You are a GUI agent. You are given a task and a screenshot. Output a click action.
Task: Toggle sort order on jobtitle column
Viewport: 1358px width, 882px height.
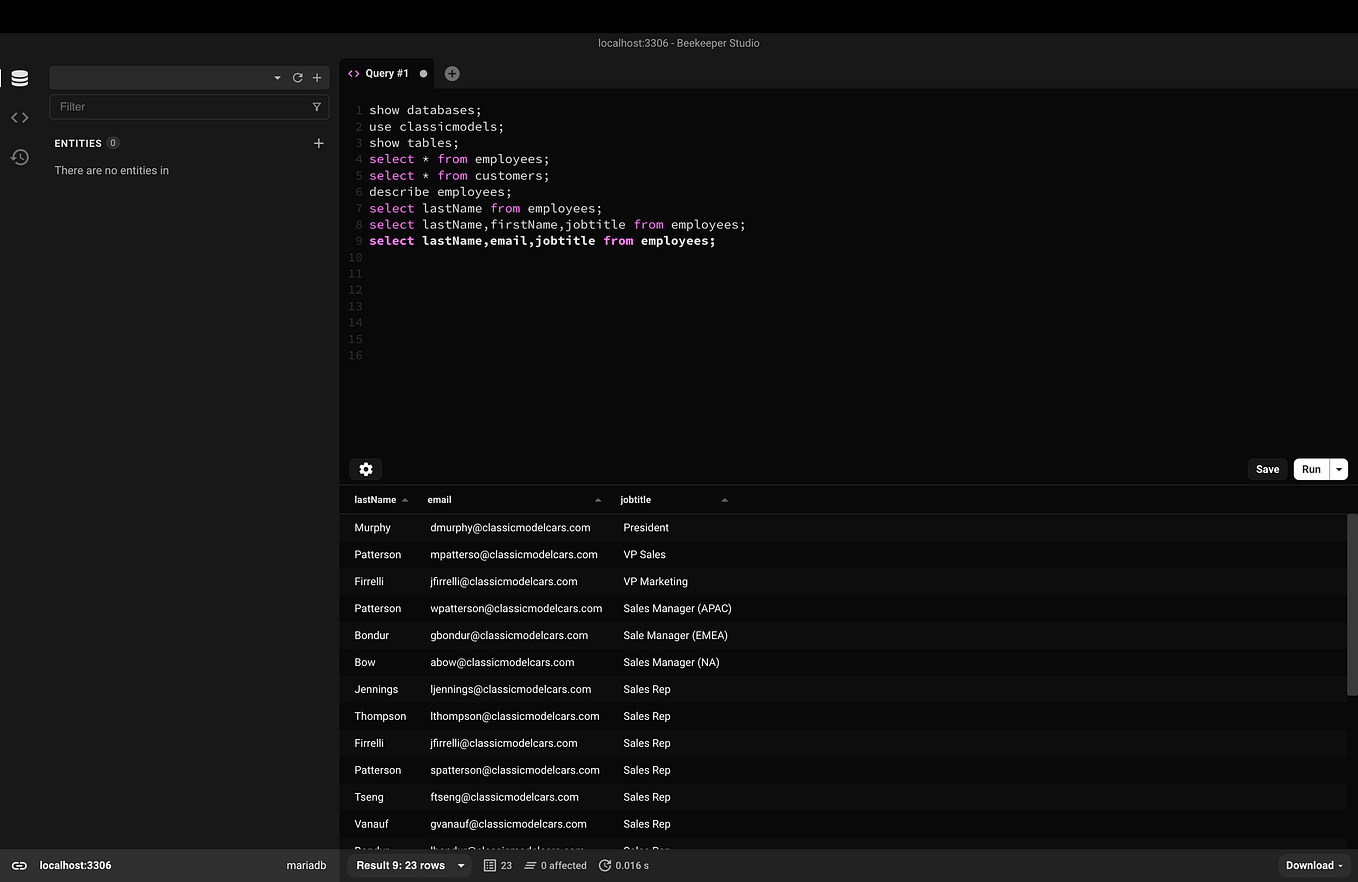724,499
